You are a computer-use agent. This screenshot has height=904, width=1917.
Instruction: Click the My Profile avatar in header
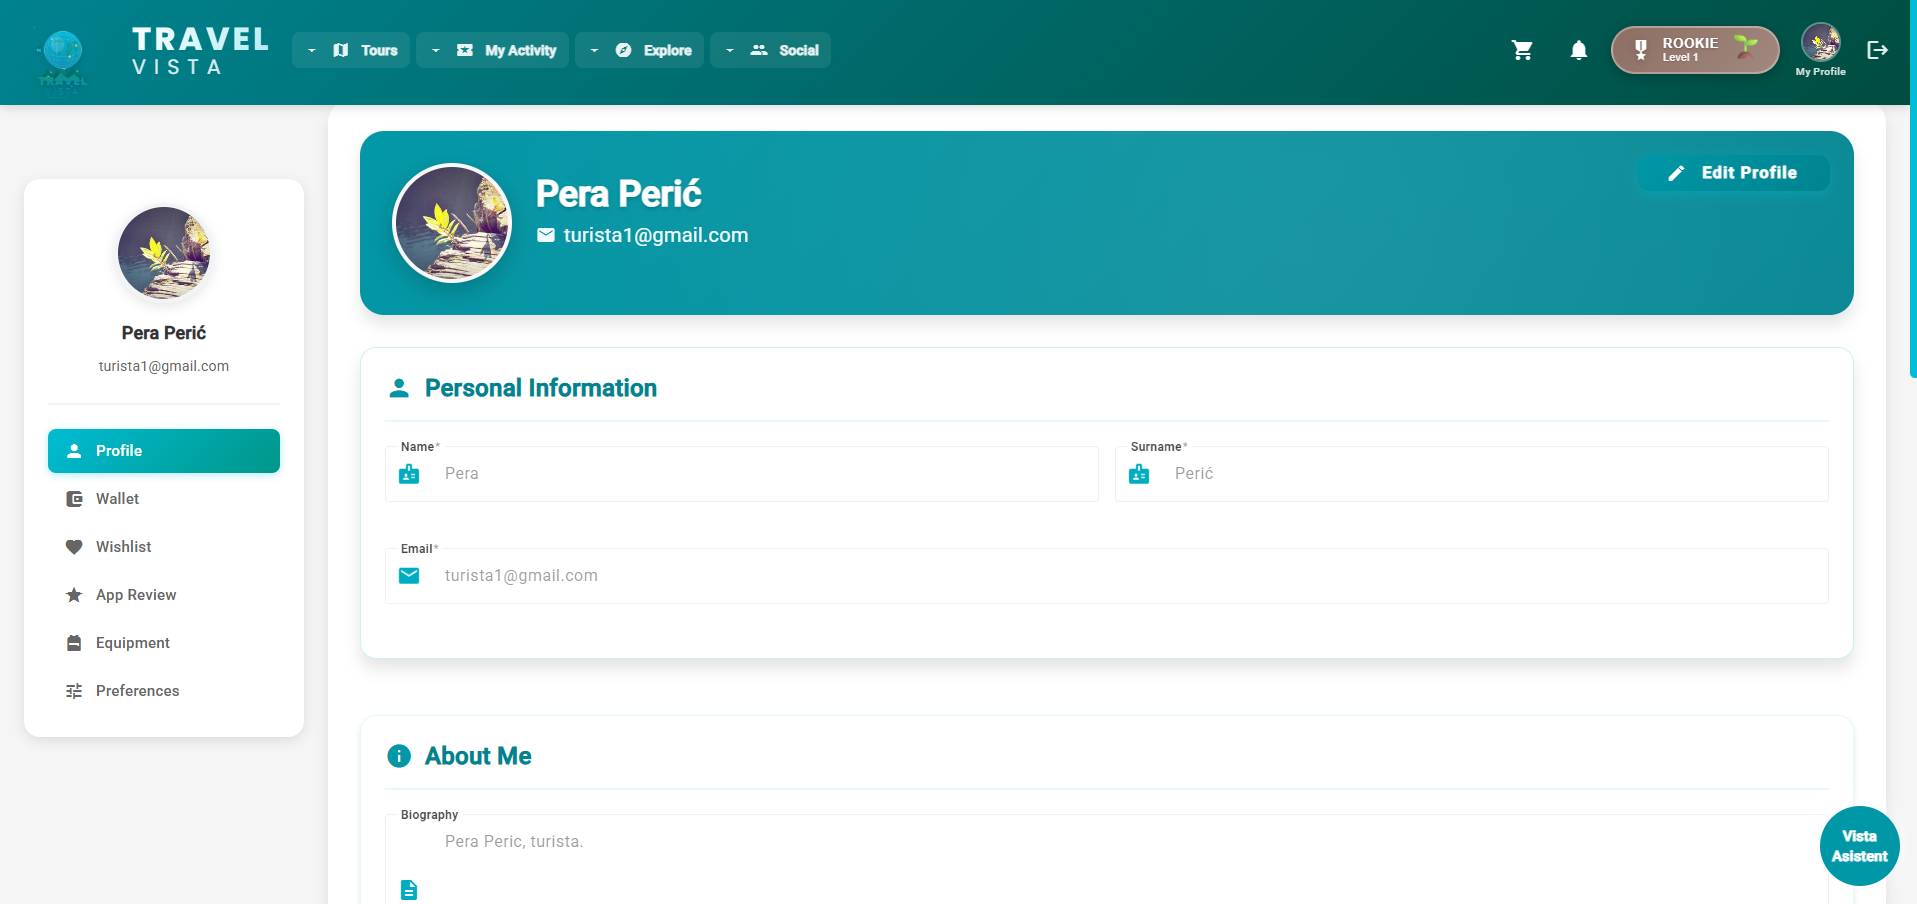1820,45
